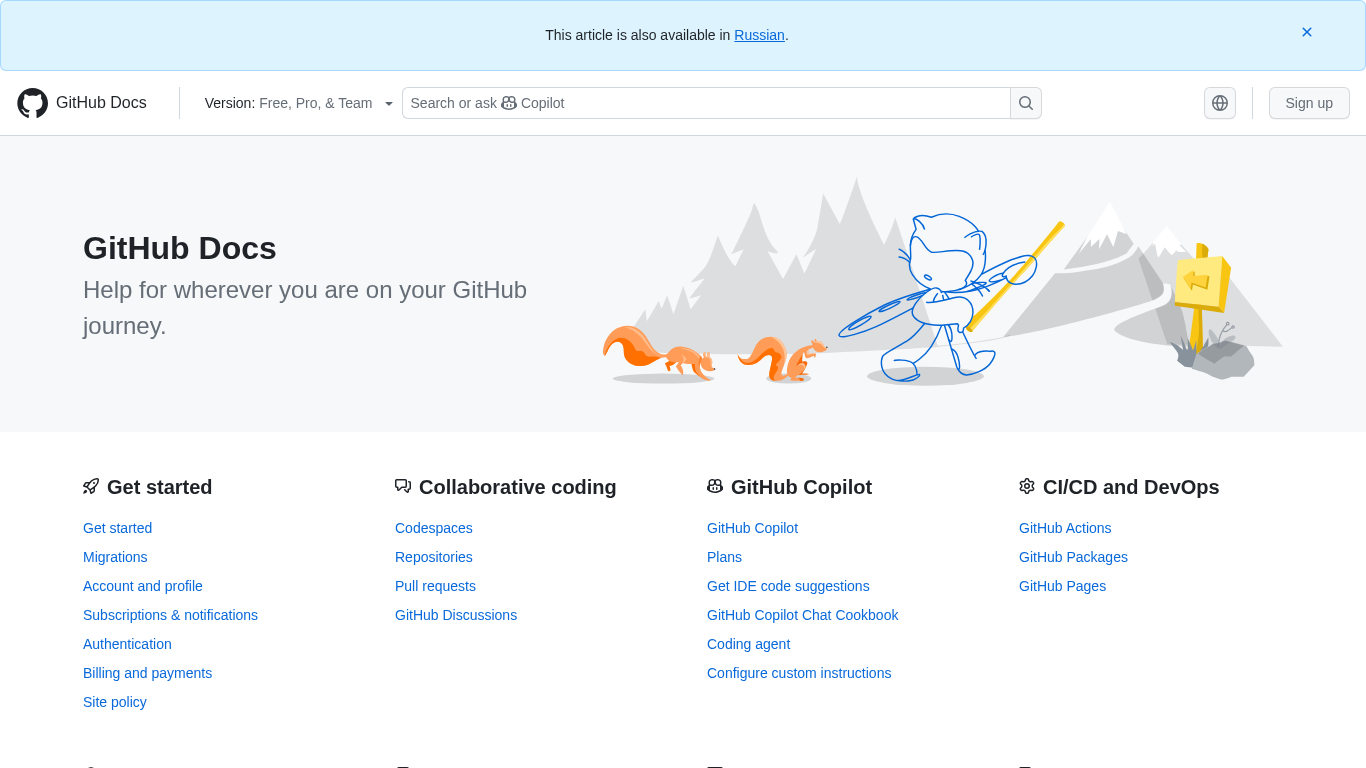Open Billing and payments link
The height and width of the screenshot is (768, 1366).
coord(147,673)
